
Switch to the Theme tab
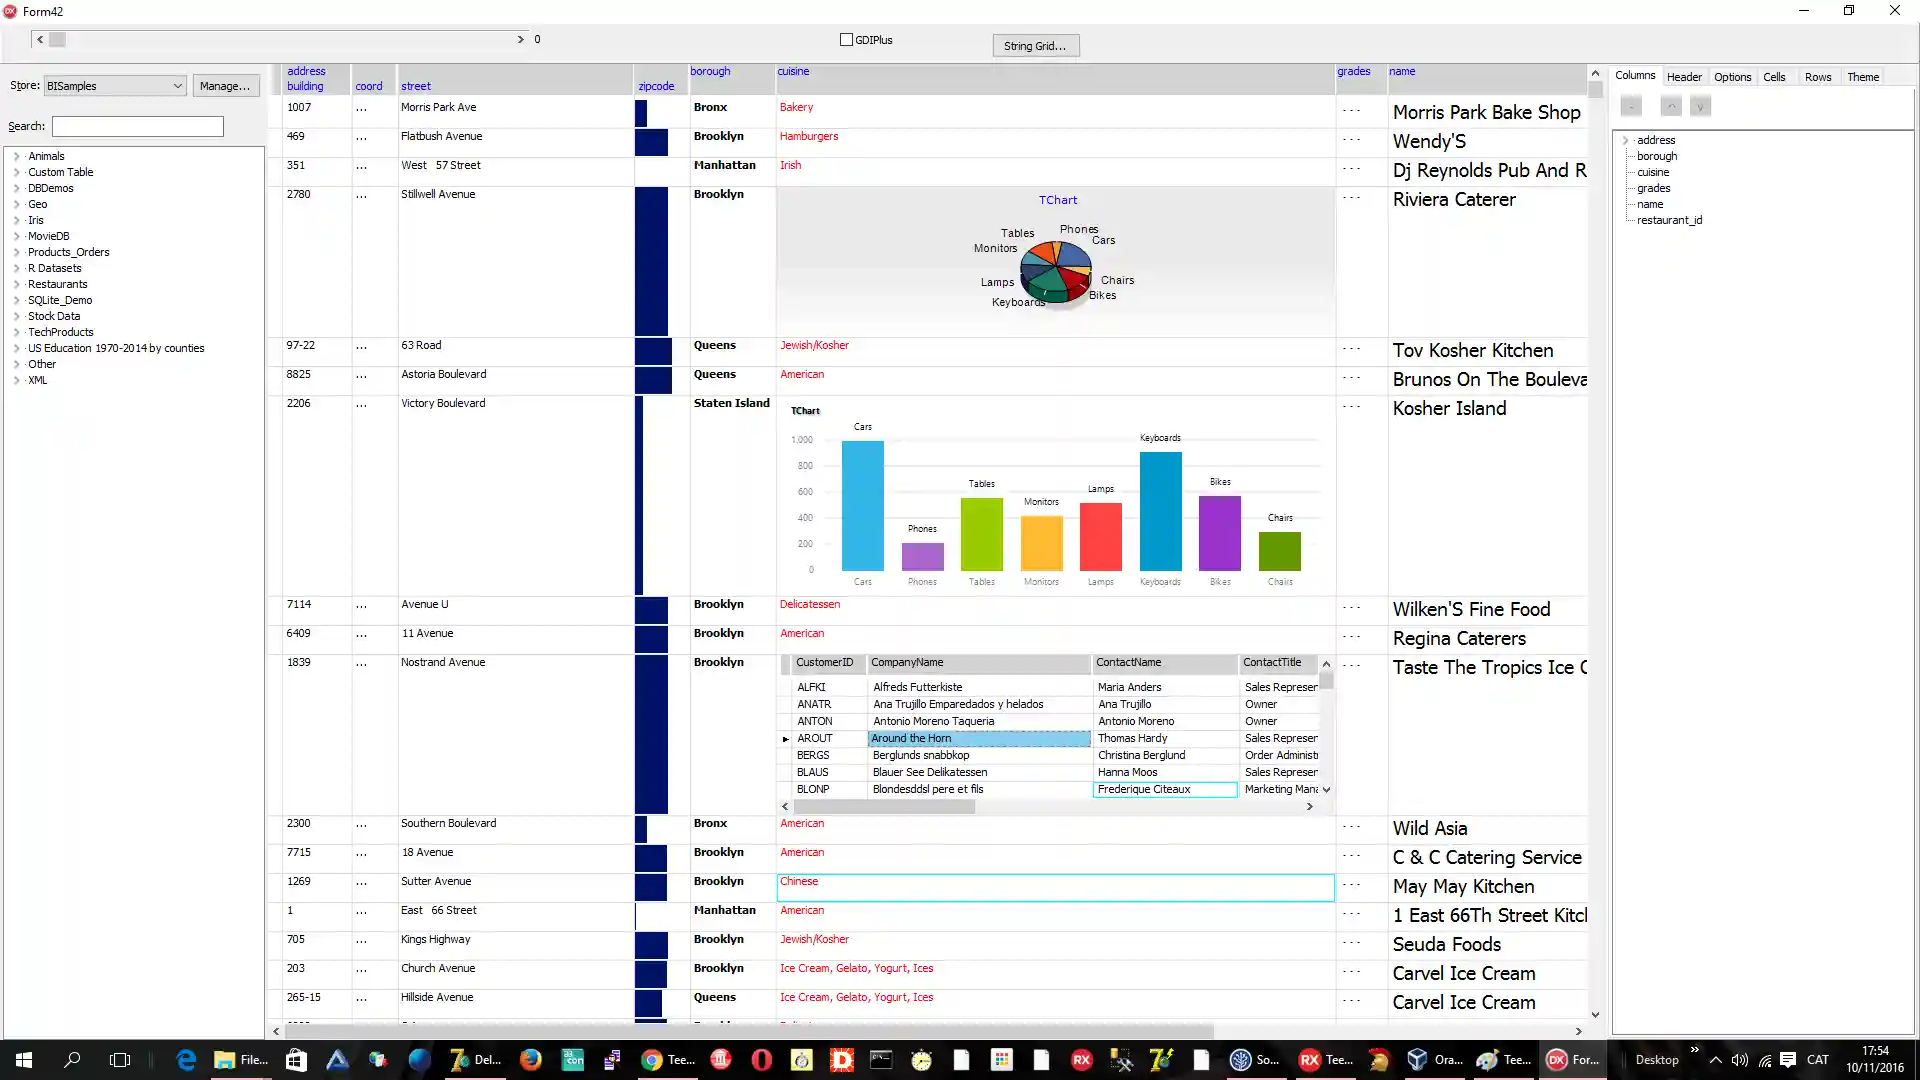pyautogui.click(x=1862, y=77)
